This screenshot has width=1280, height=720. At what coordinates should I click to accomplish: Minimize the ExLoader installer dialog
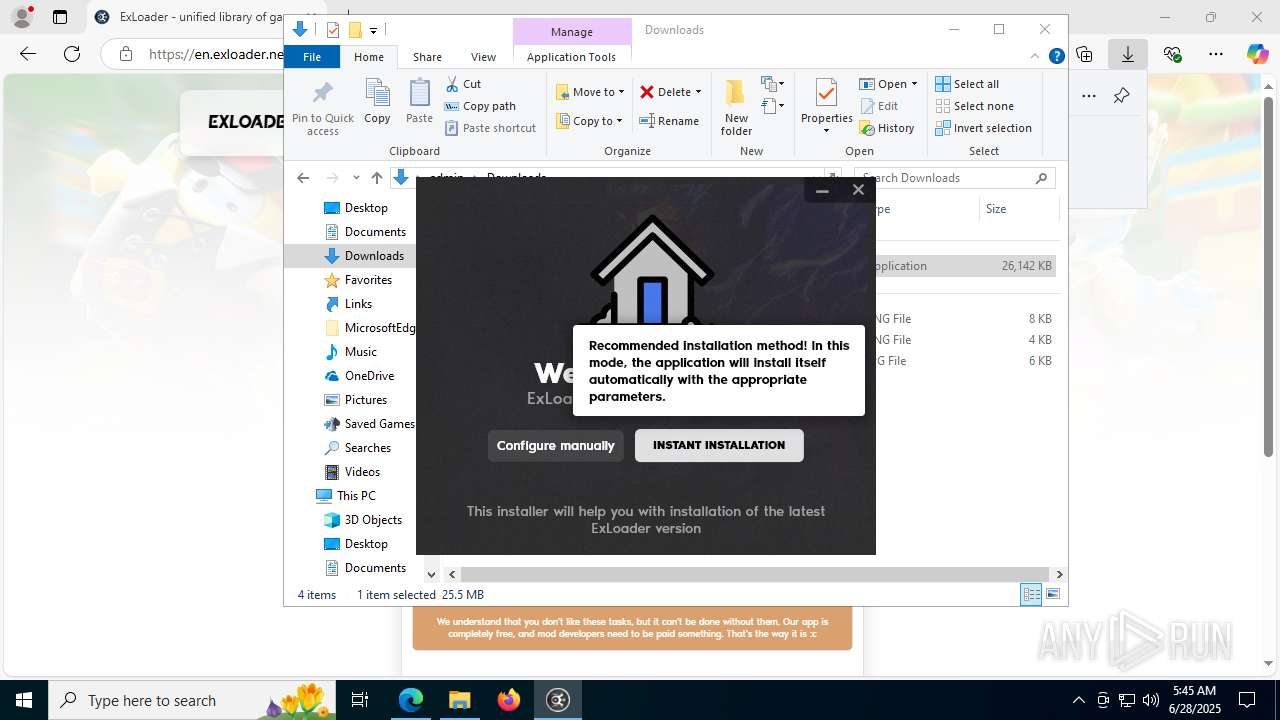(822, 190)
